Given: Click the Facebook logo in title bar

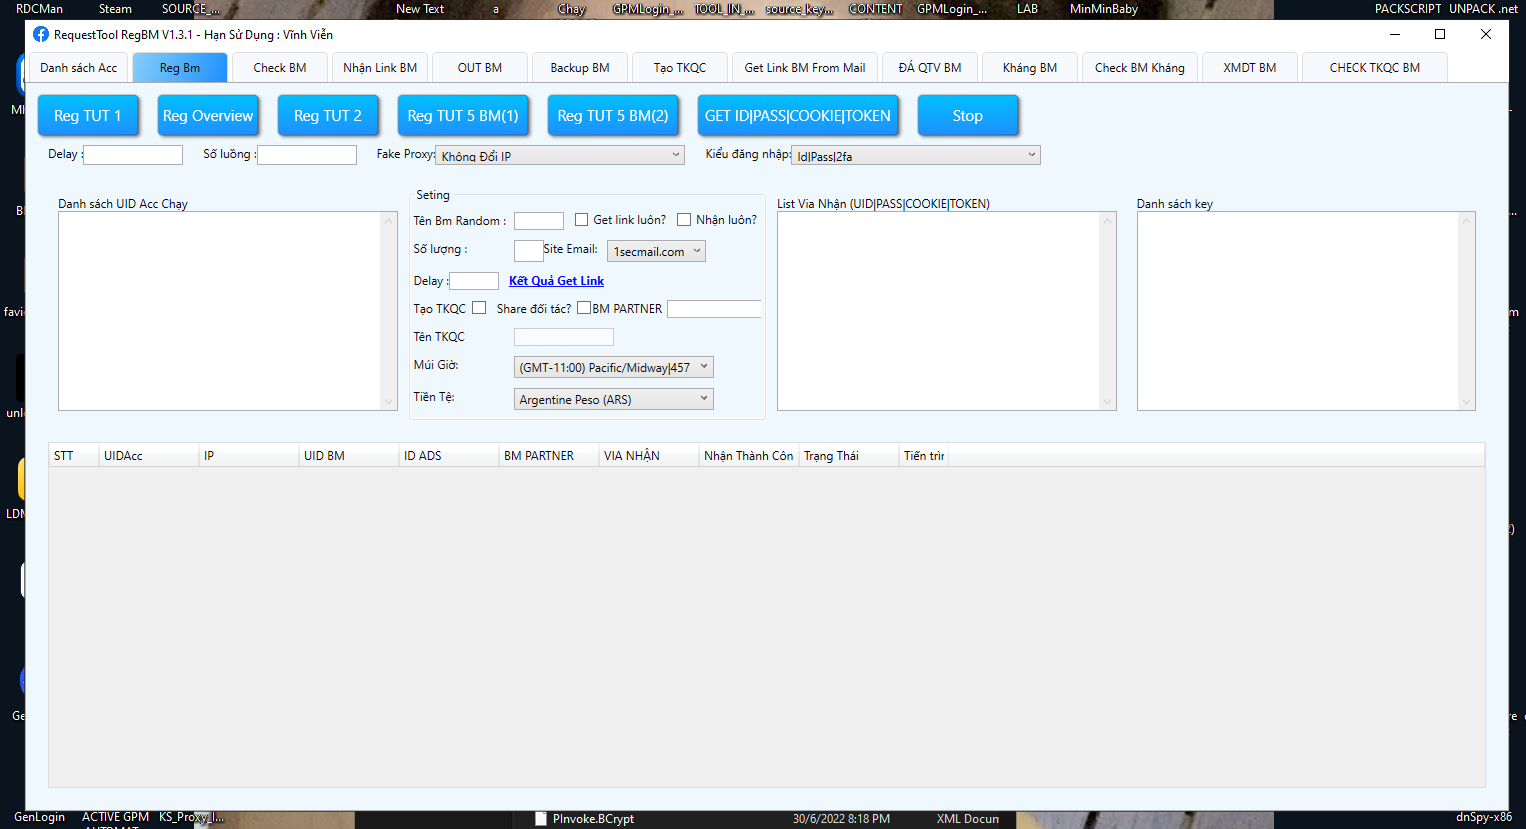Looking at the screenshot, I should pyautogui.click(x=41, y=34).
